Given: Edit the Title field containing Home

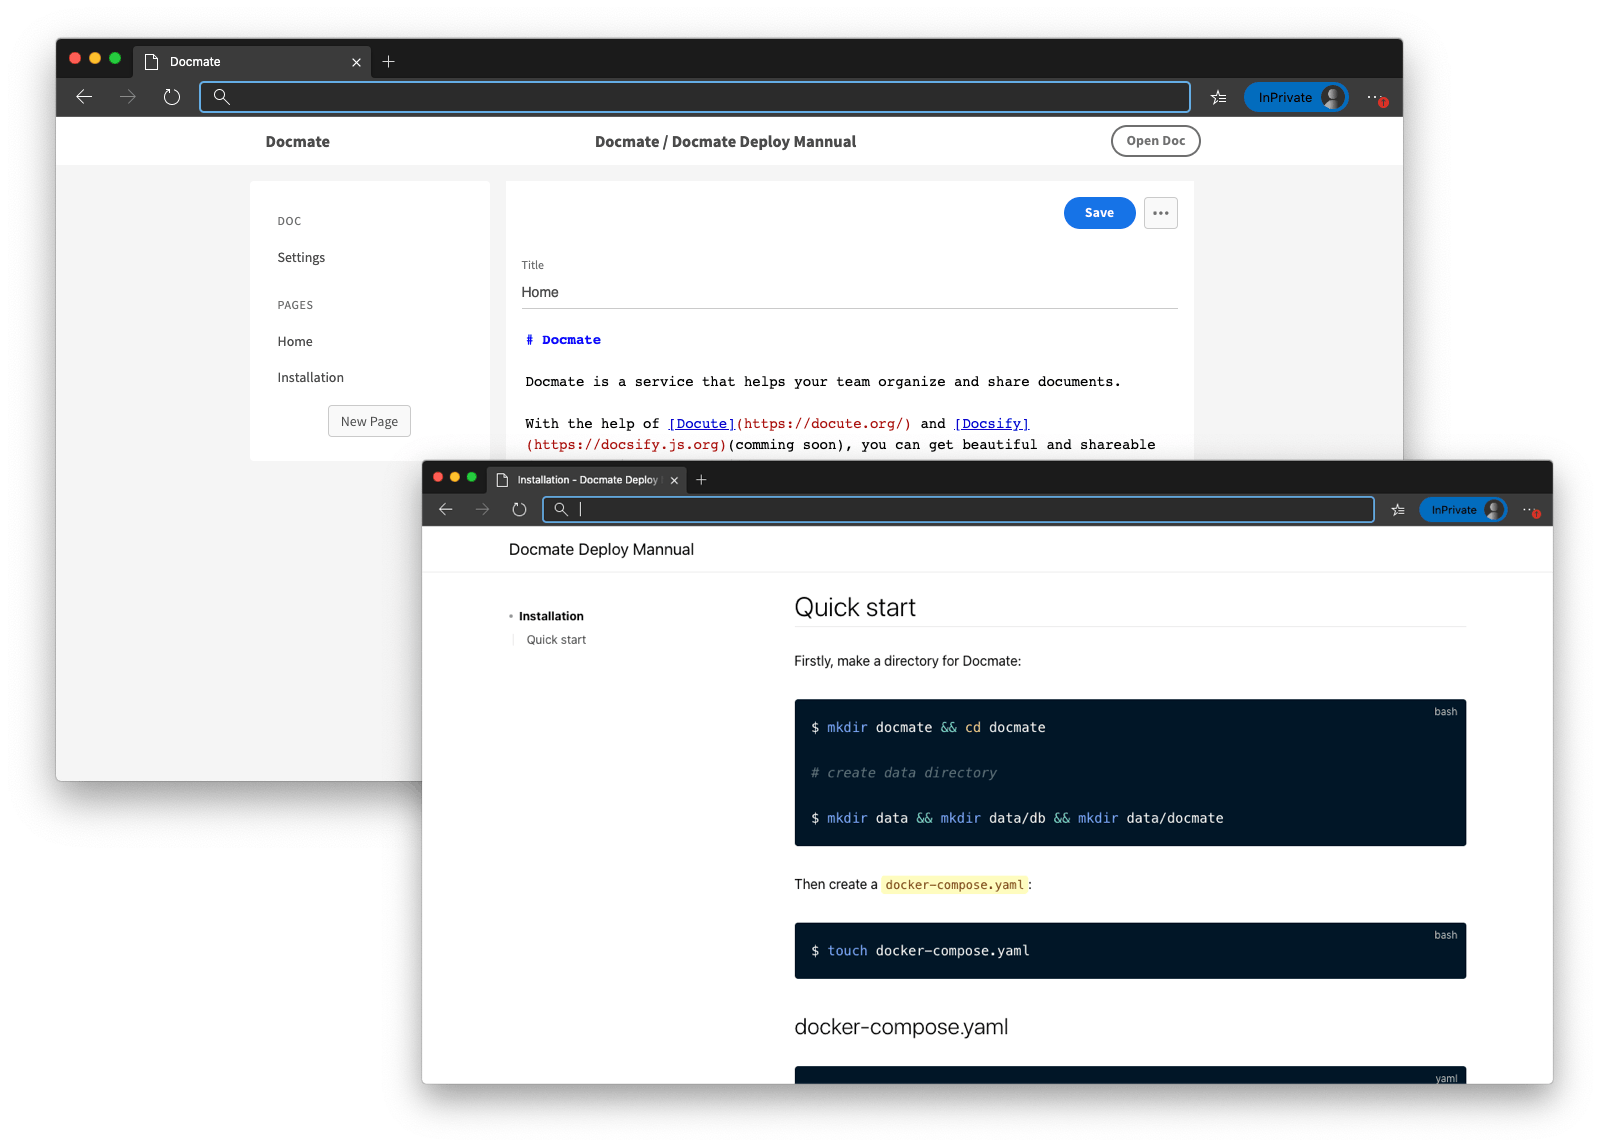Looking at the screenshot, I should point(849,293).
